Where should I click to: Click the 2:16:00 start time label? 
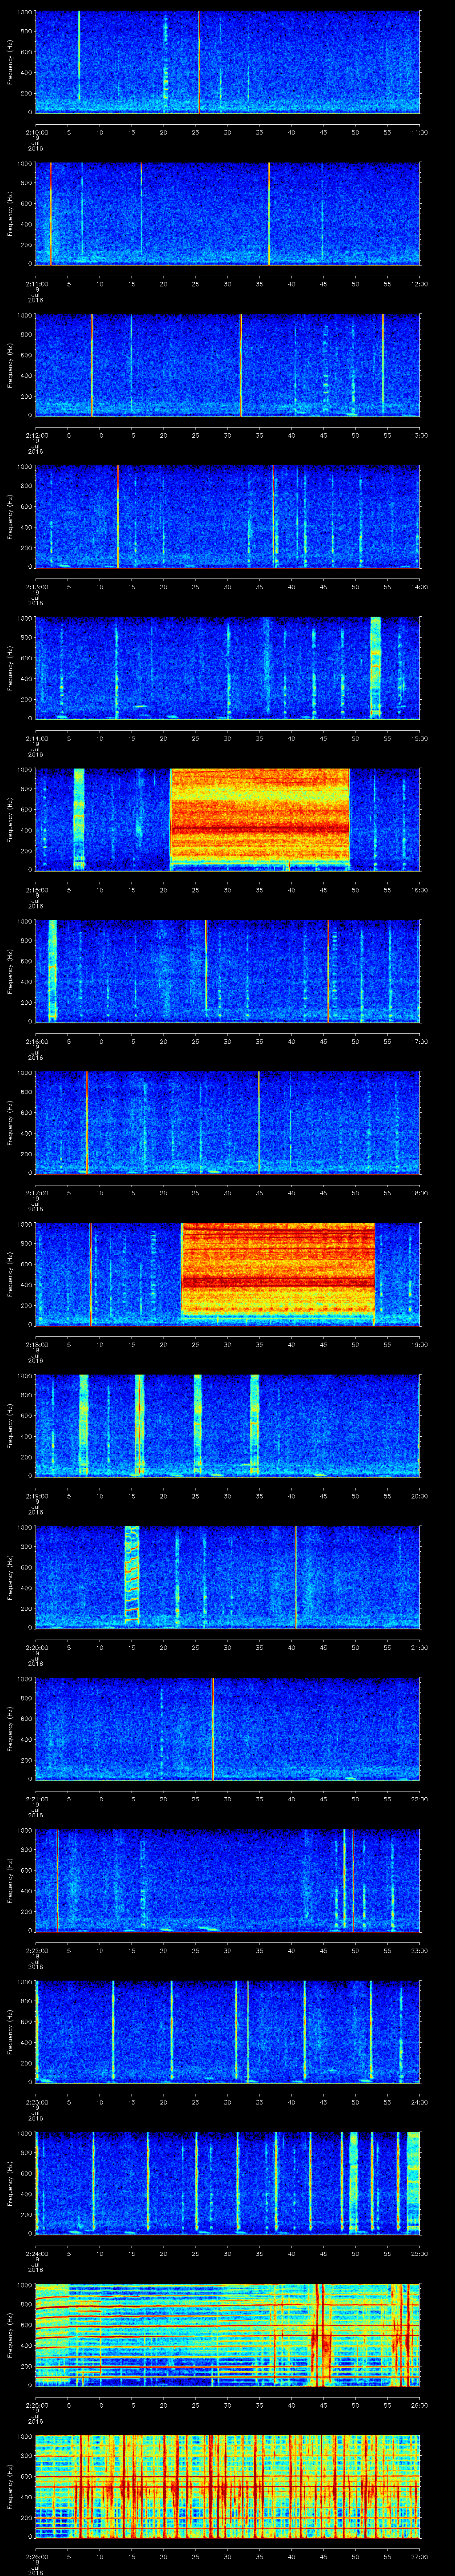tap(36, 1041)
